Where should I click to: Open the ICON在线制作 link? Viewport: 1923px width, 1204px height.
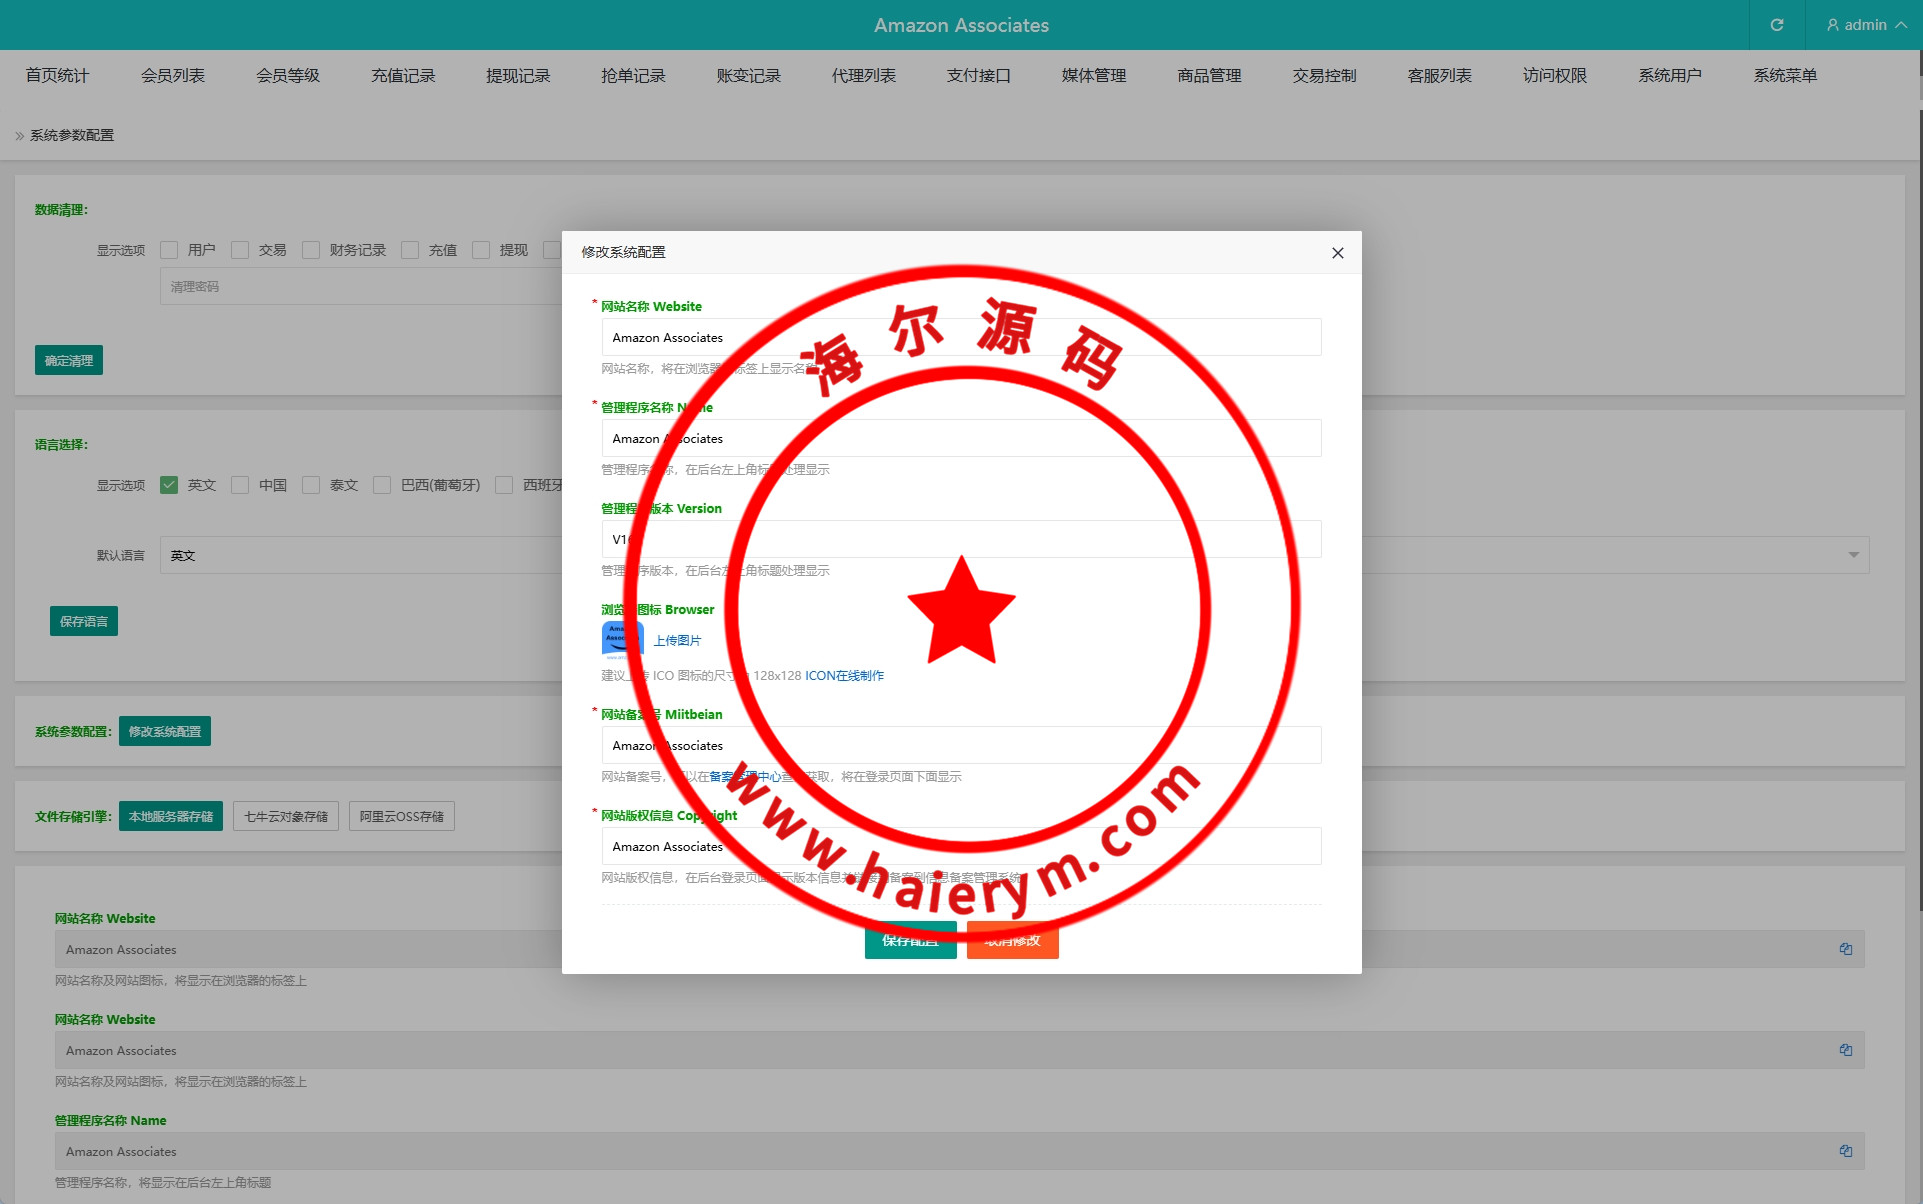pyautogui.click(x=844, y=676)
